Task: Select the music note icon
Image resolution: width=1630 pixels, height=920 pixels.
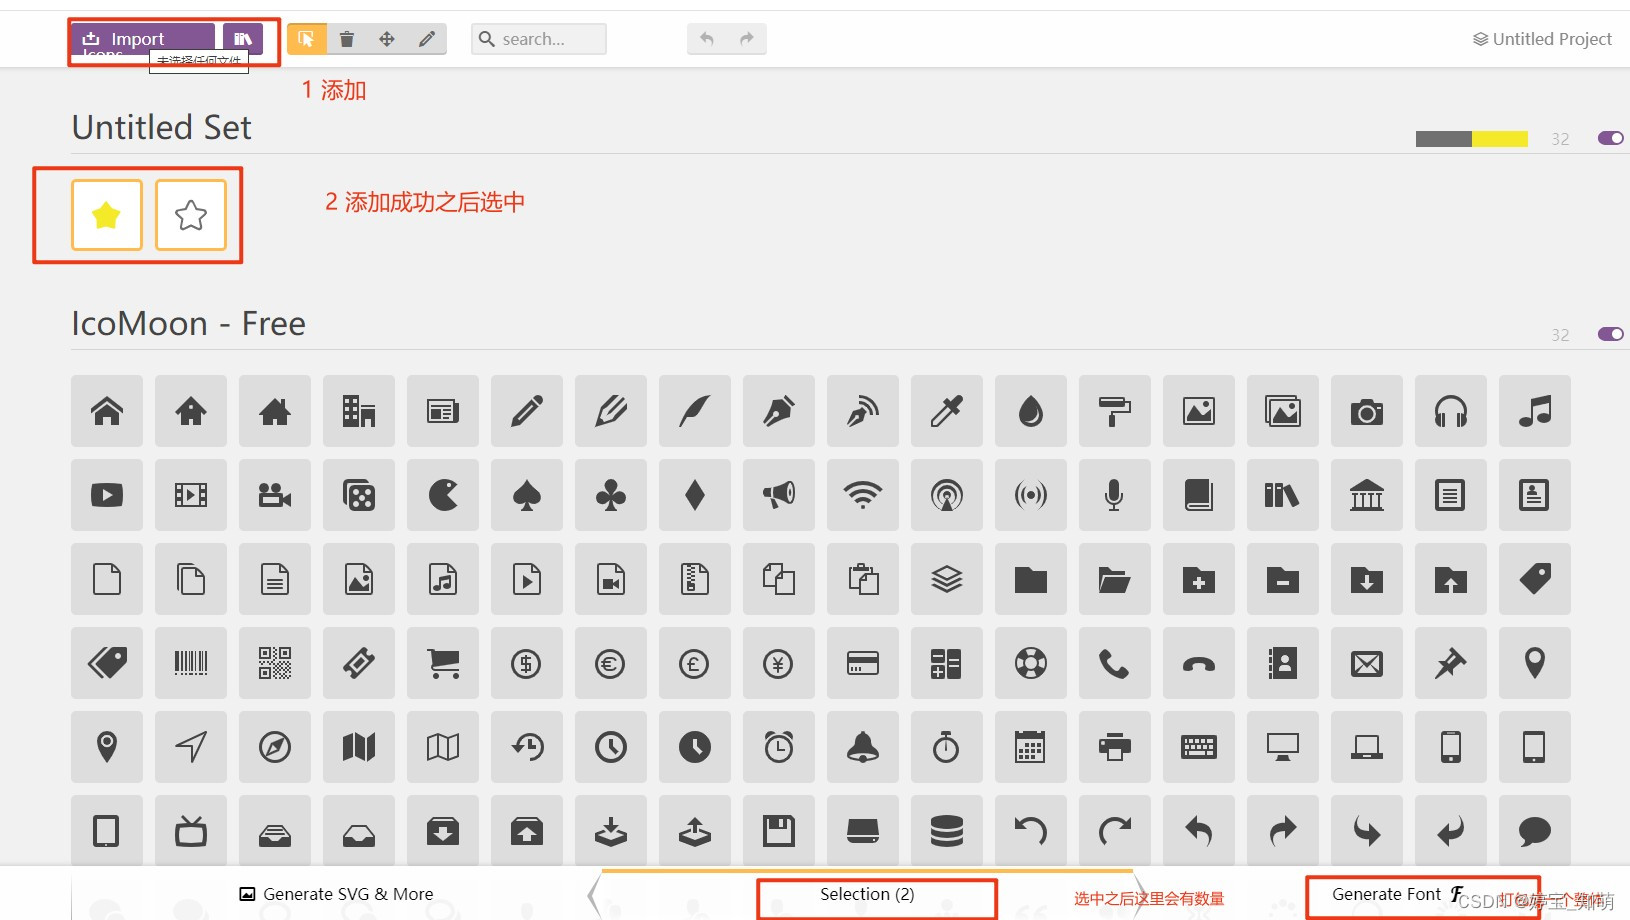Action: click(x=1535, y=411)
